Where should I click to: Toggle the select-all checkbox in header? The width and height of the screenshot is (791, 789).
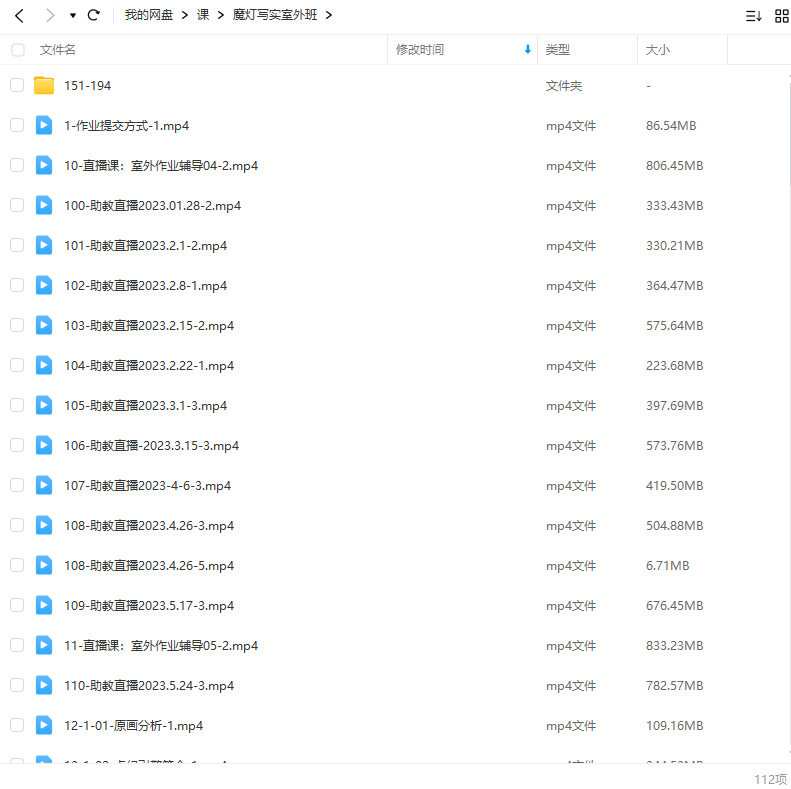click(x=17, y=50)
